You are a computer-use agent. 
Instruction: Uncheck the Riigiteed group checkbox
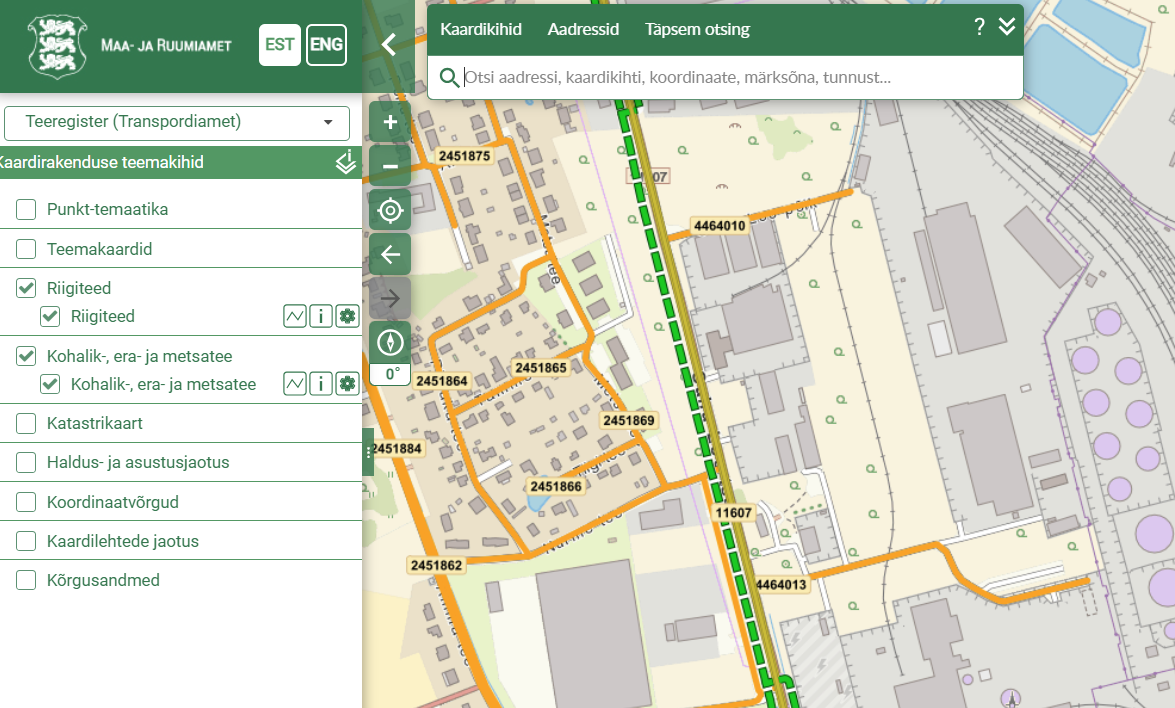(x=26, y=288)
